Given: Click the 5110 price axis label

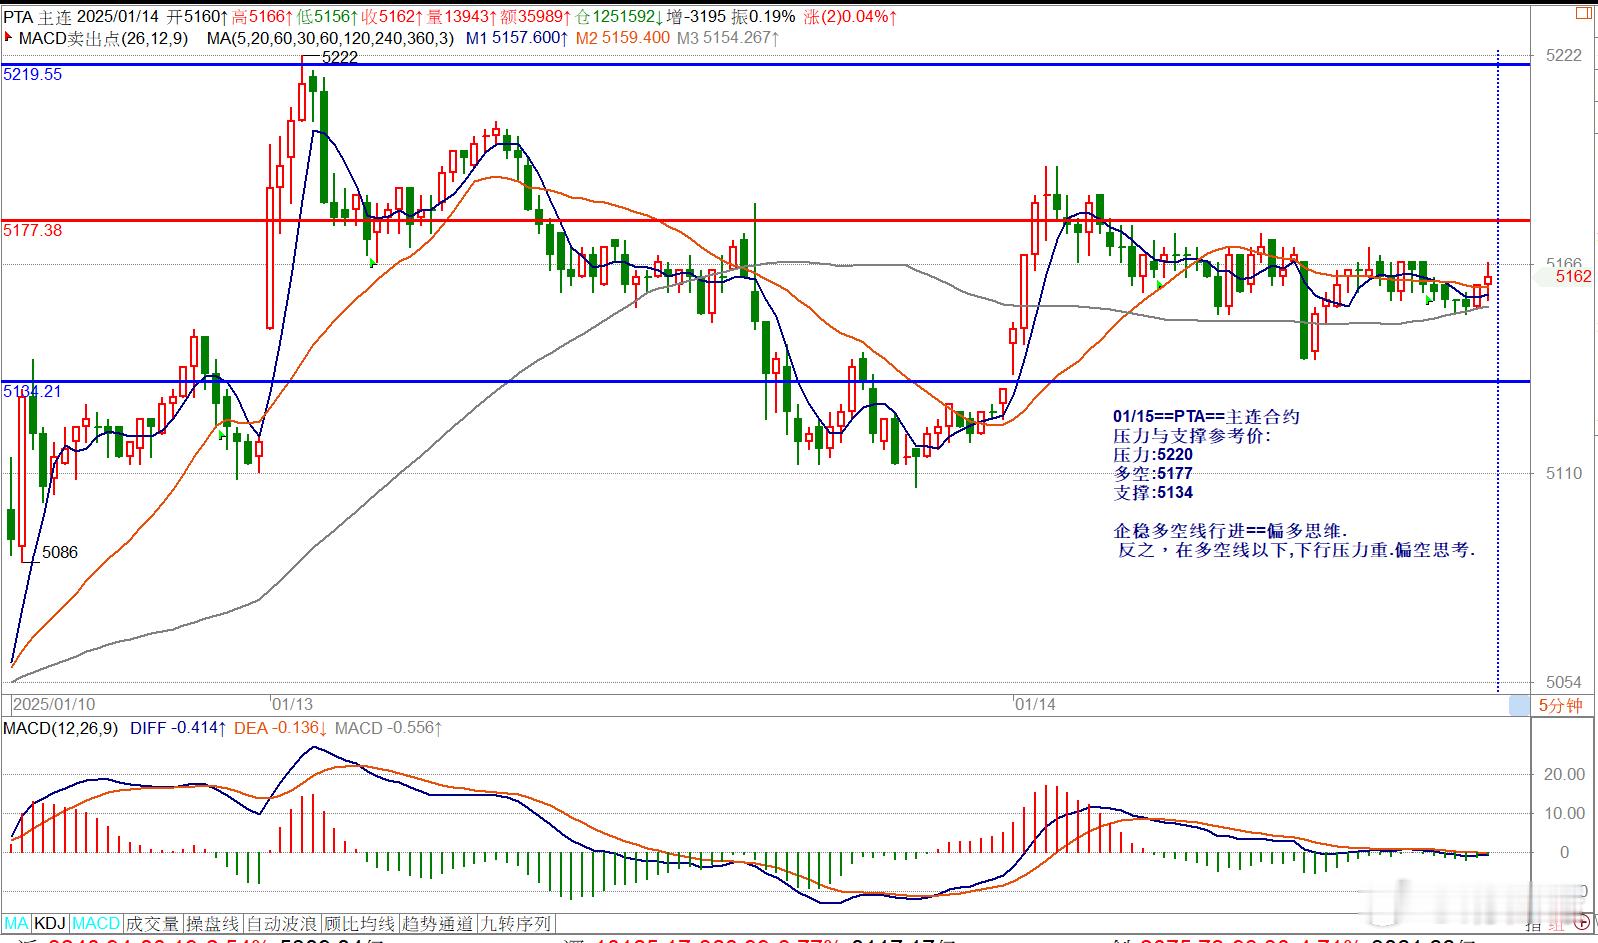Looking at the screenshot, I should [1564, 473].
